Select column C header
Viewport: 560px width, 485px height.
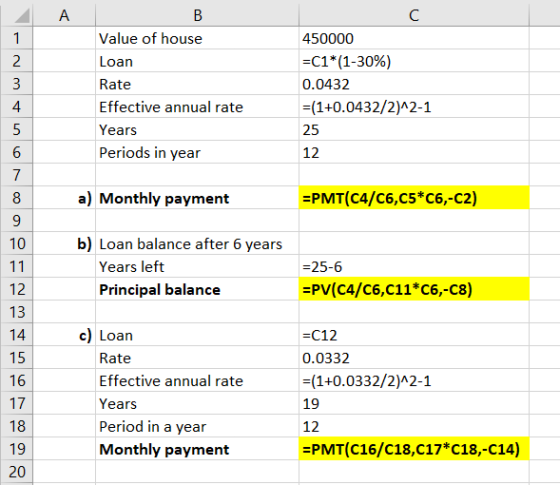(414, 15)
